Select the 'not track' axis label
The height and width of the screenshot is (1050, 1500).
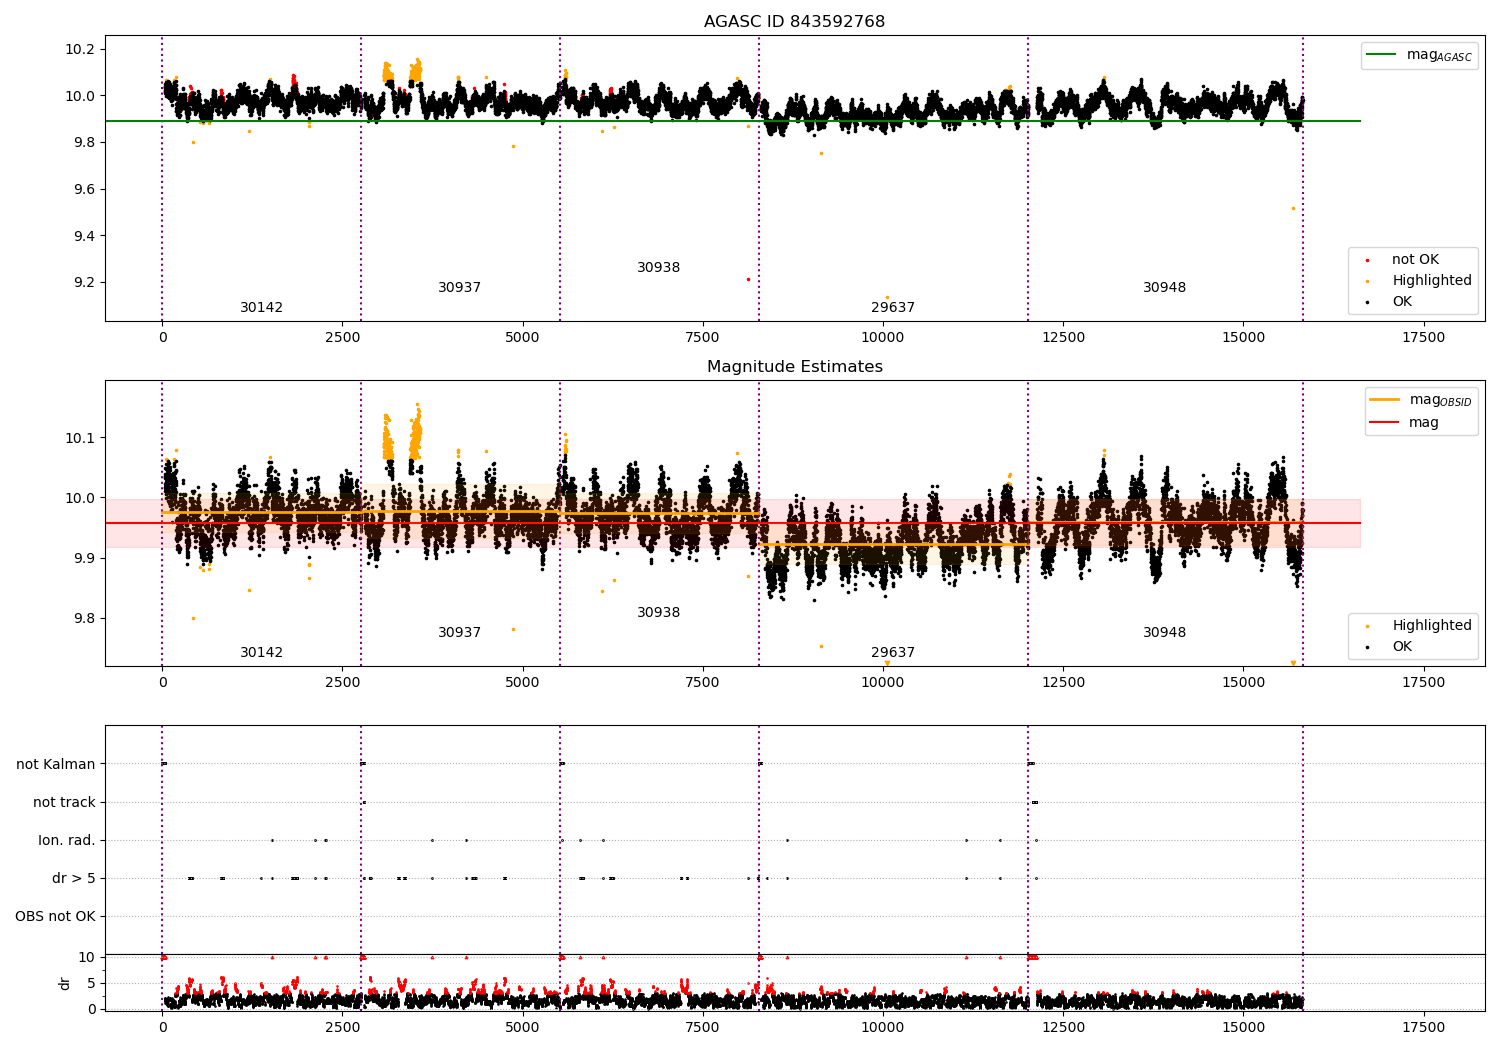click(64, 802)
